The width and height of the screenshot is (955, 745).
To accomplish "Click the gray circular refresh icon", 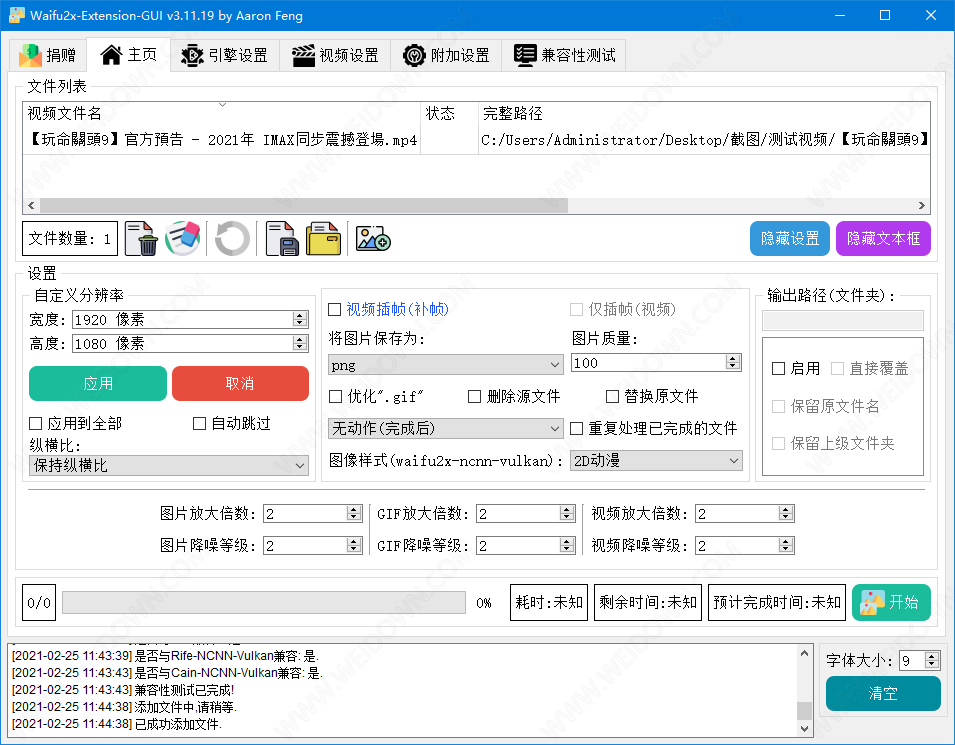I will pos(232,238).
